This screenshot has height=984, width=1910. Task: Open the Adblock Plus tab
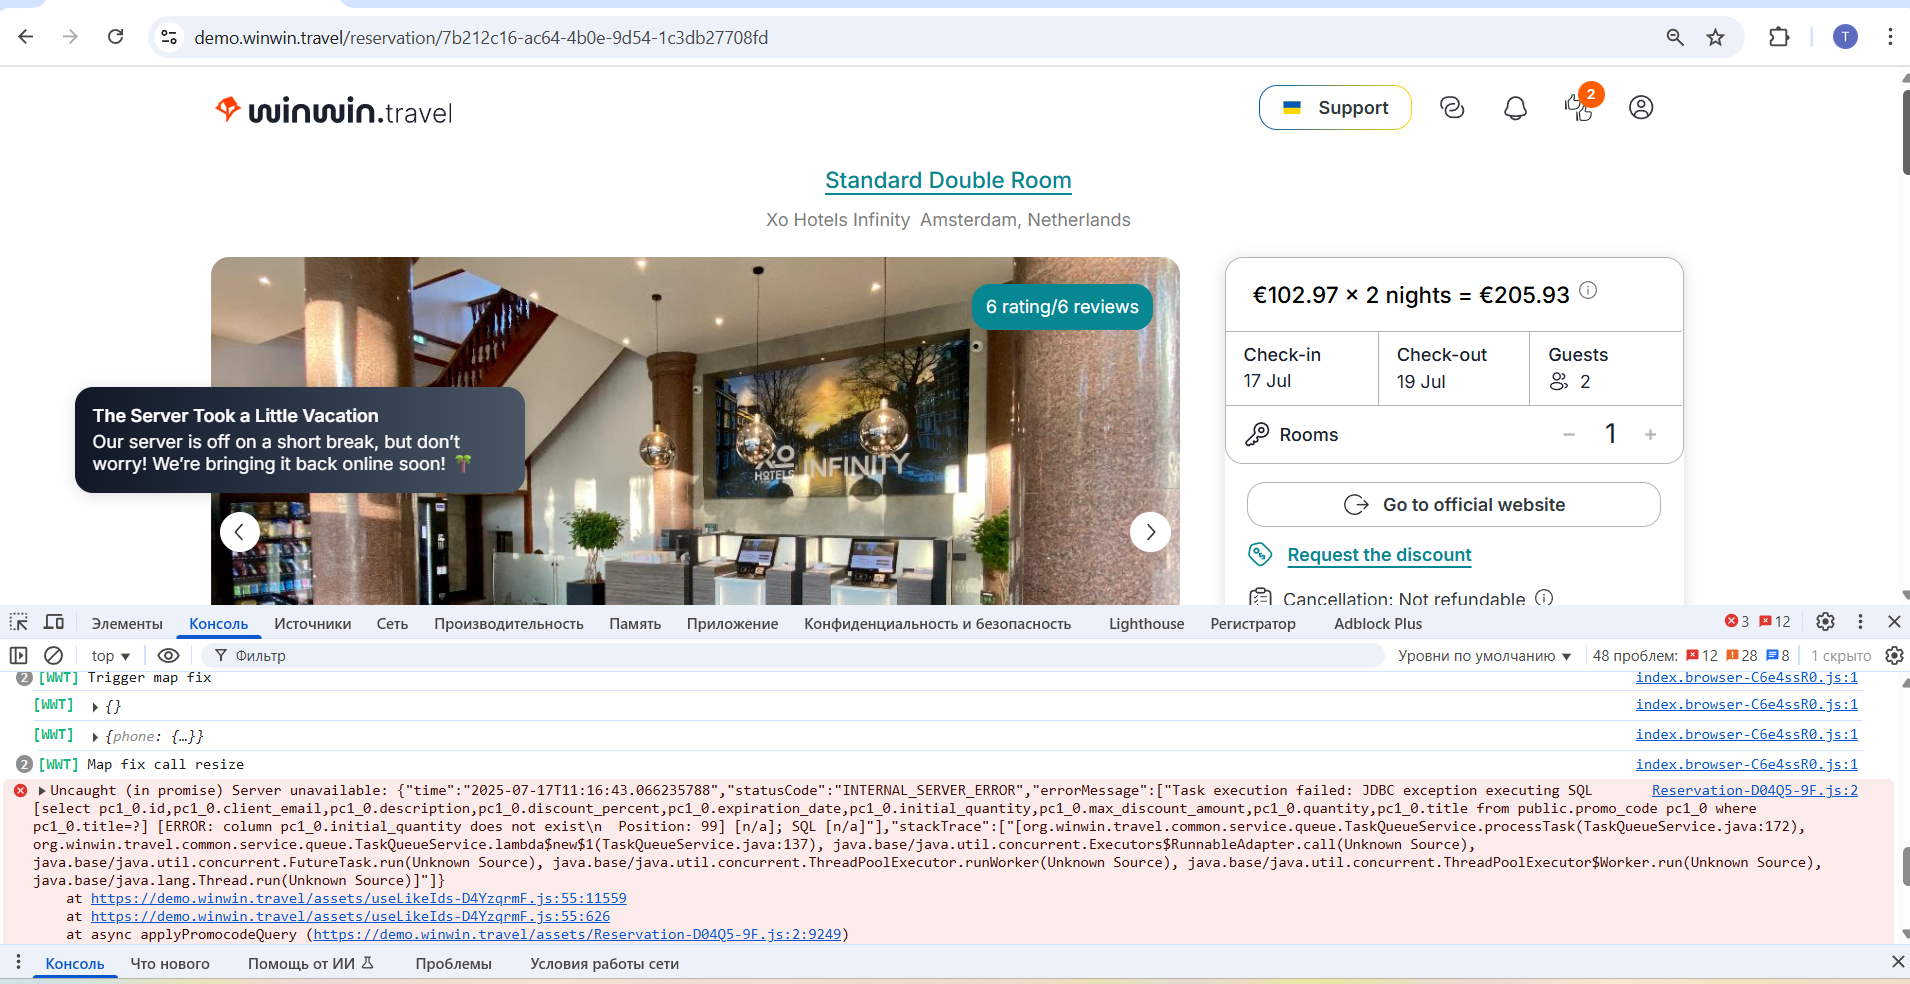1378,623
